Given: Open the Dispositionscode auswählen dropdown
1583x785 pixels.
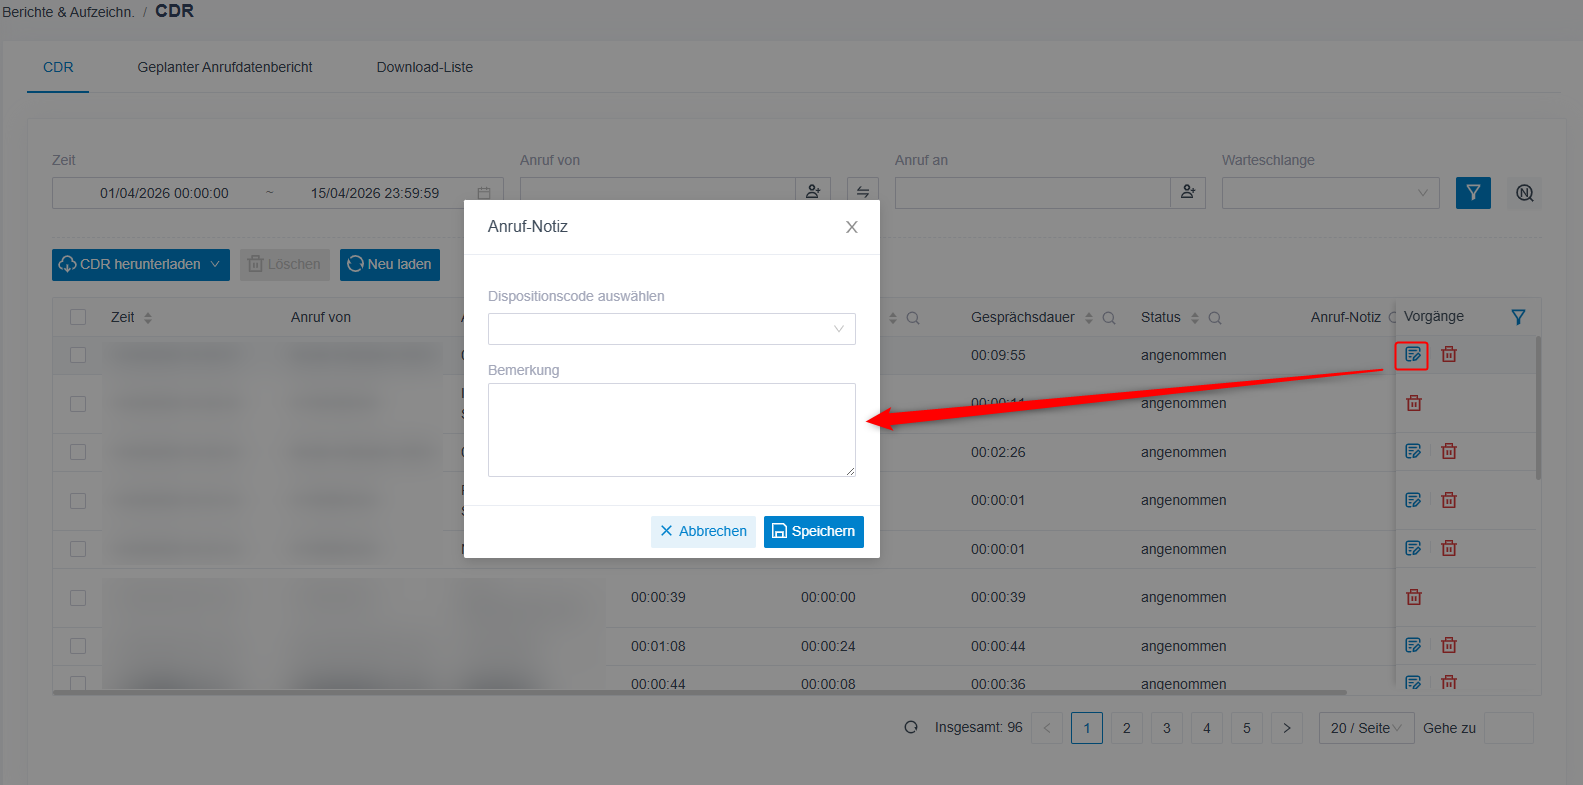Looking at the screenshot, I should [x=672, y=329].
